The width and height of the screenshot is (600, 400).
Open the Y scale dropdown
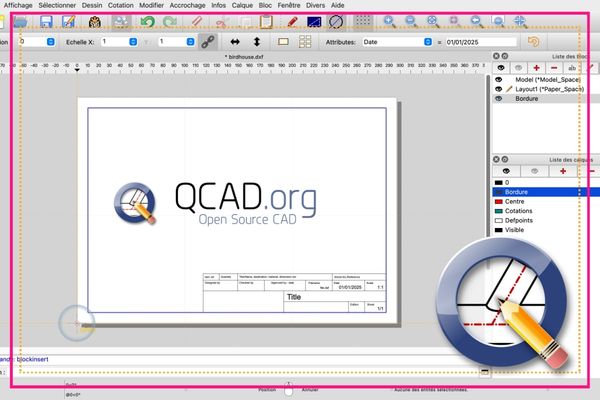(x=190, y=42)
